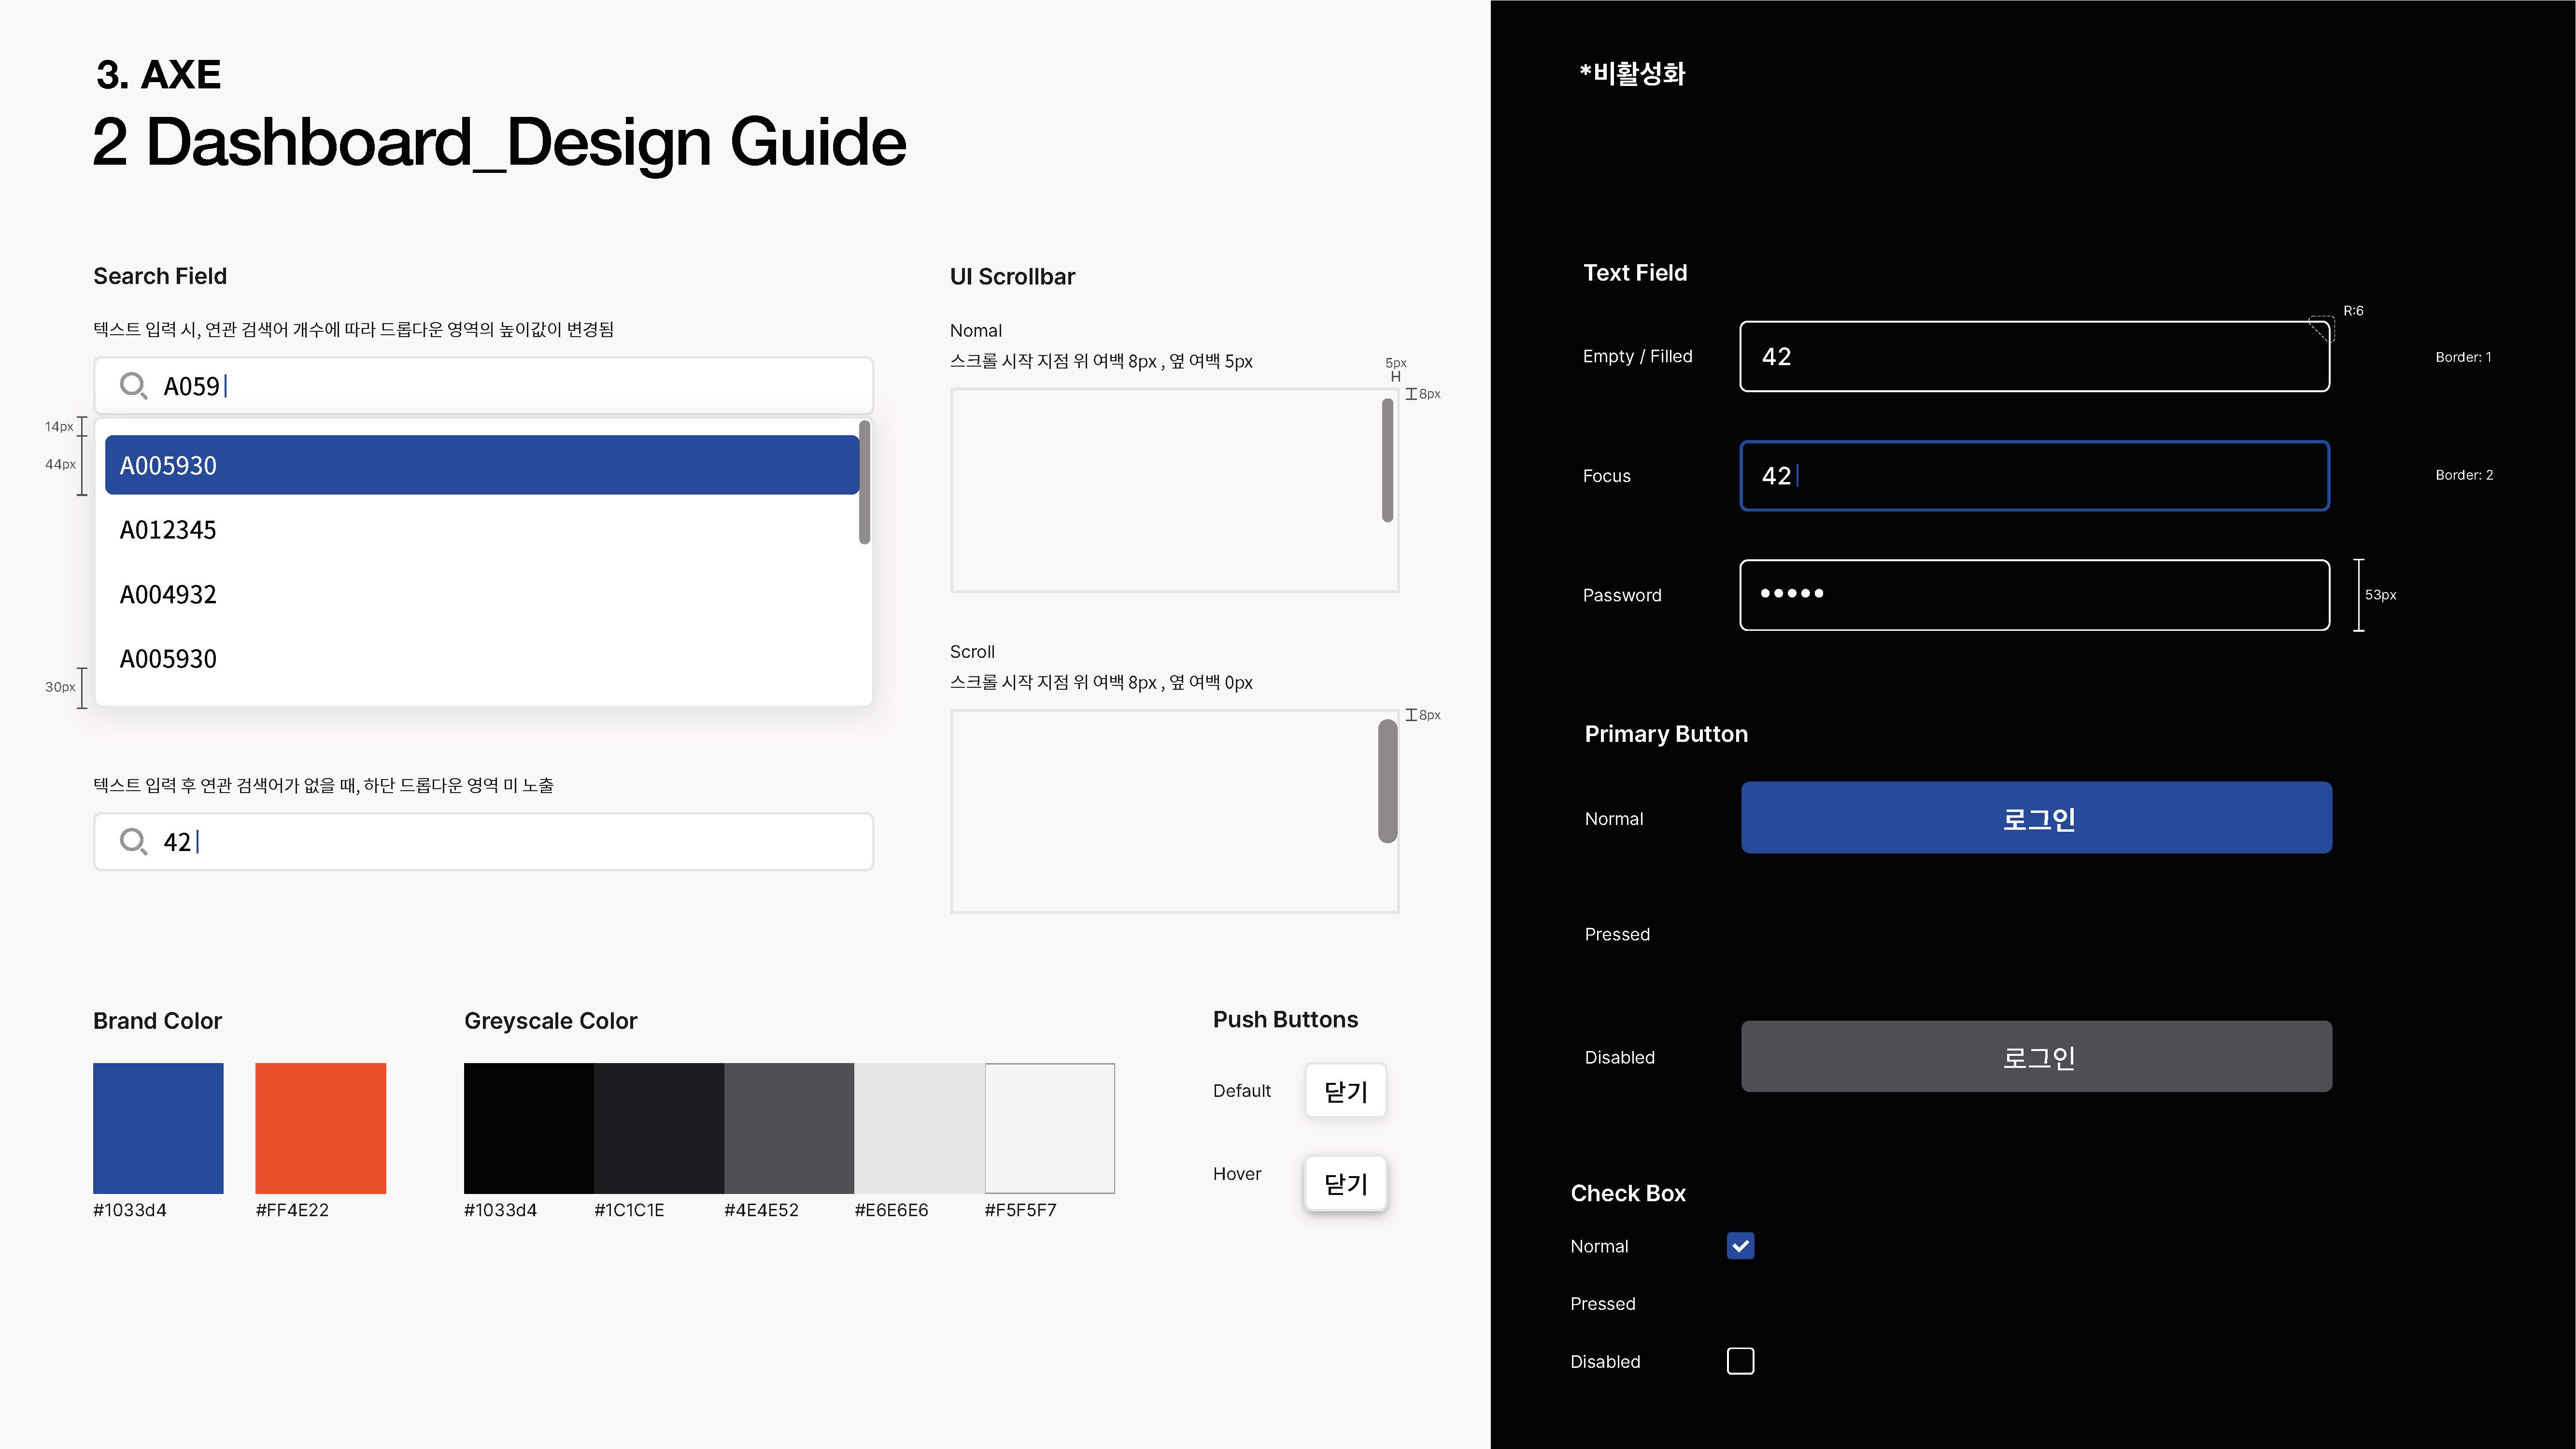Click the dropdown list's scrollbar thumb
This screenshot has height=1449, width=2576.
coord(864,483)
